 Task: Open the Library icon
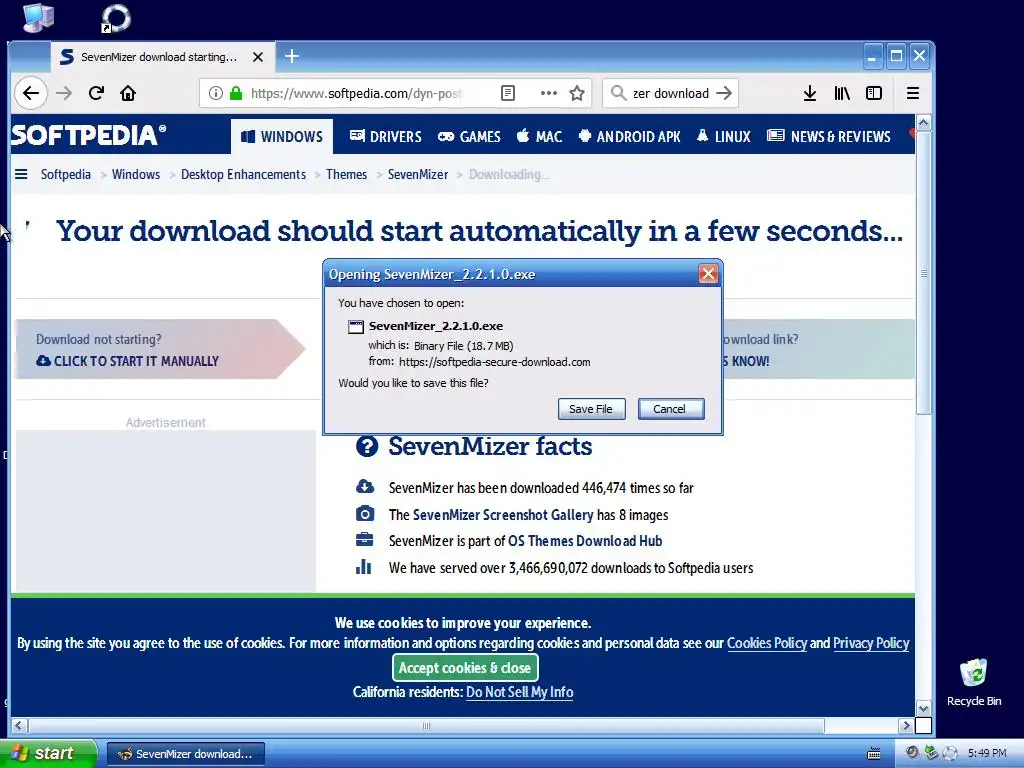842,93
